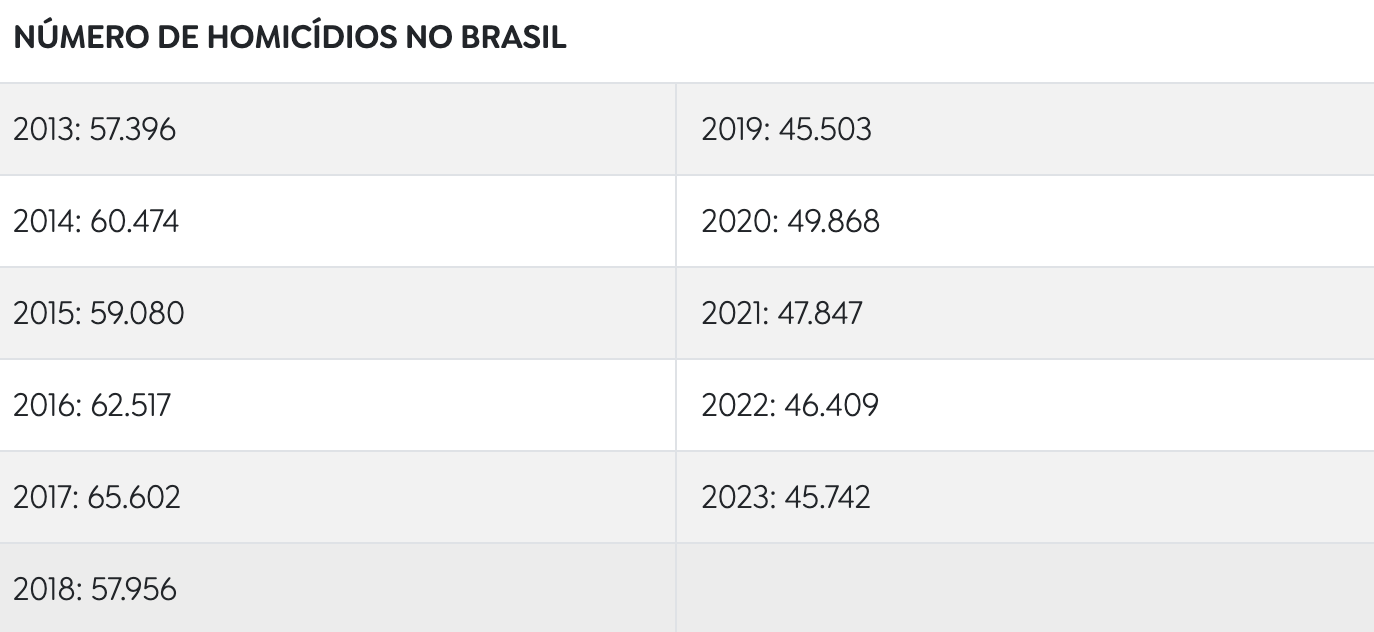Viewport: 1374px width, 632px height.
Task: Select the 2014: 60.474 cell
Action: [338, 221]
